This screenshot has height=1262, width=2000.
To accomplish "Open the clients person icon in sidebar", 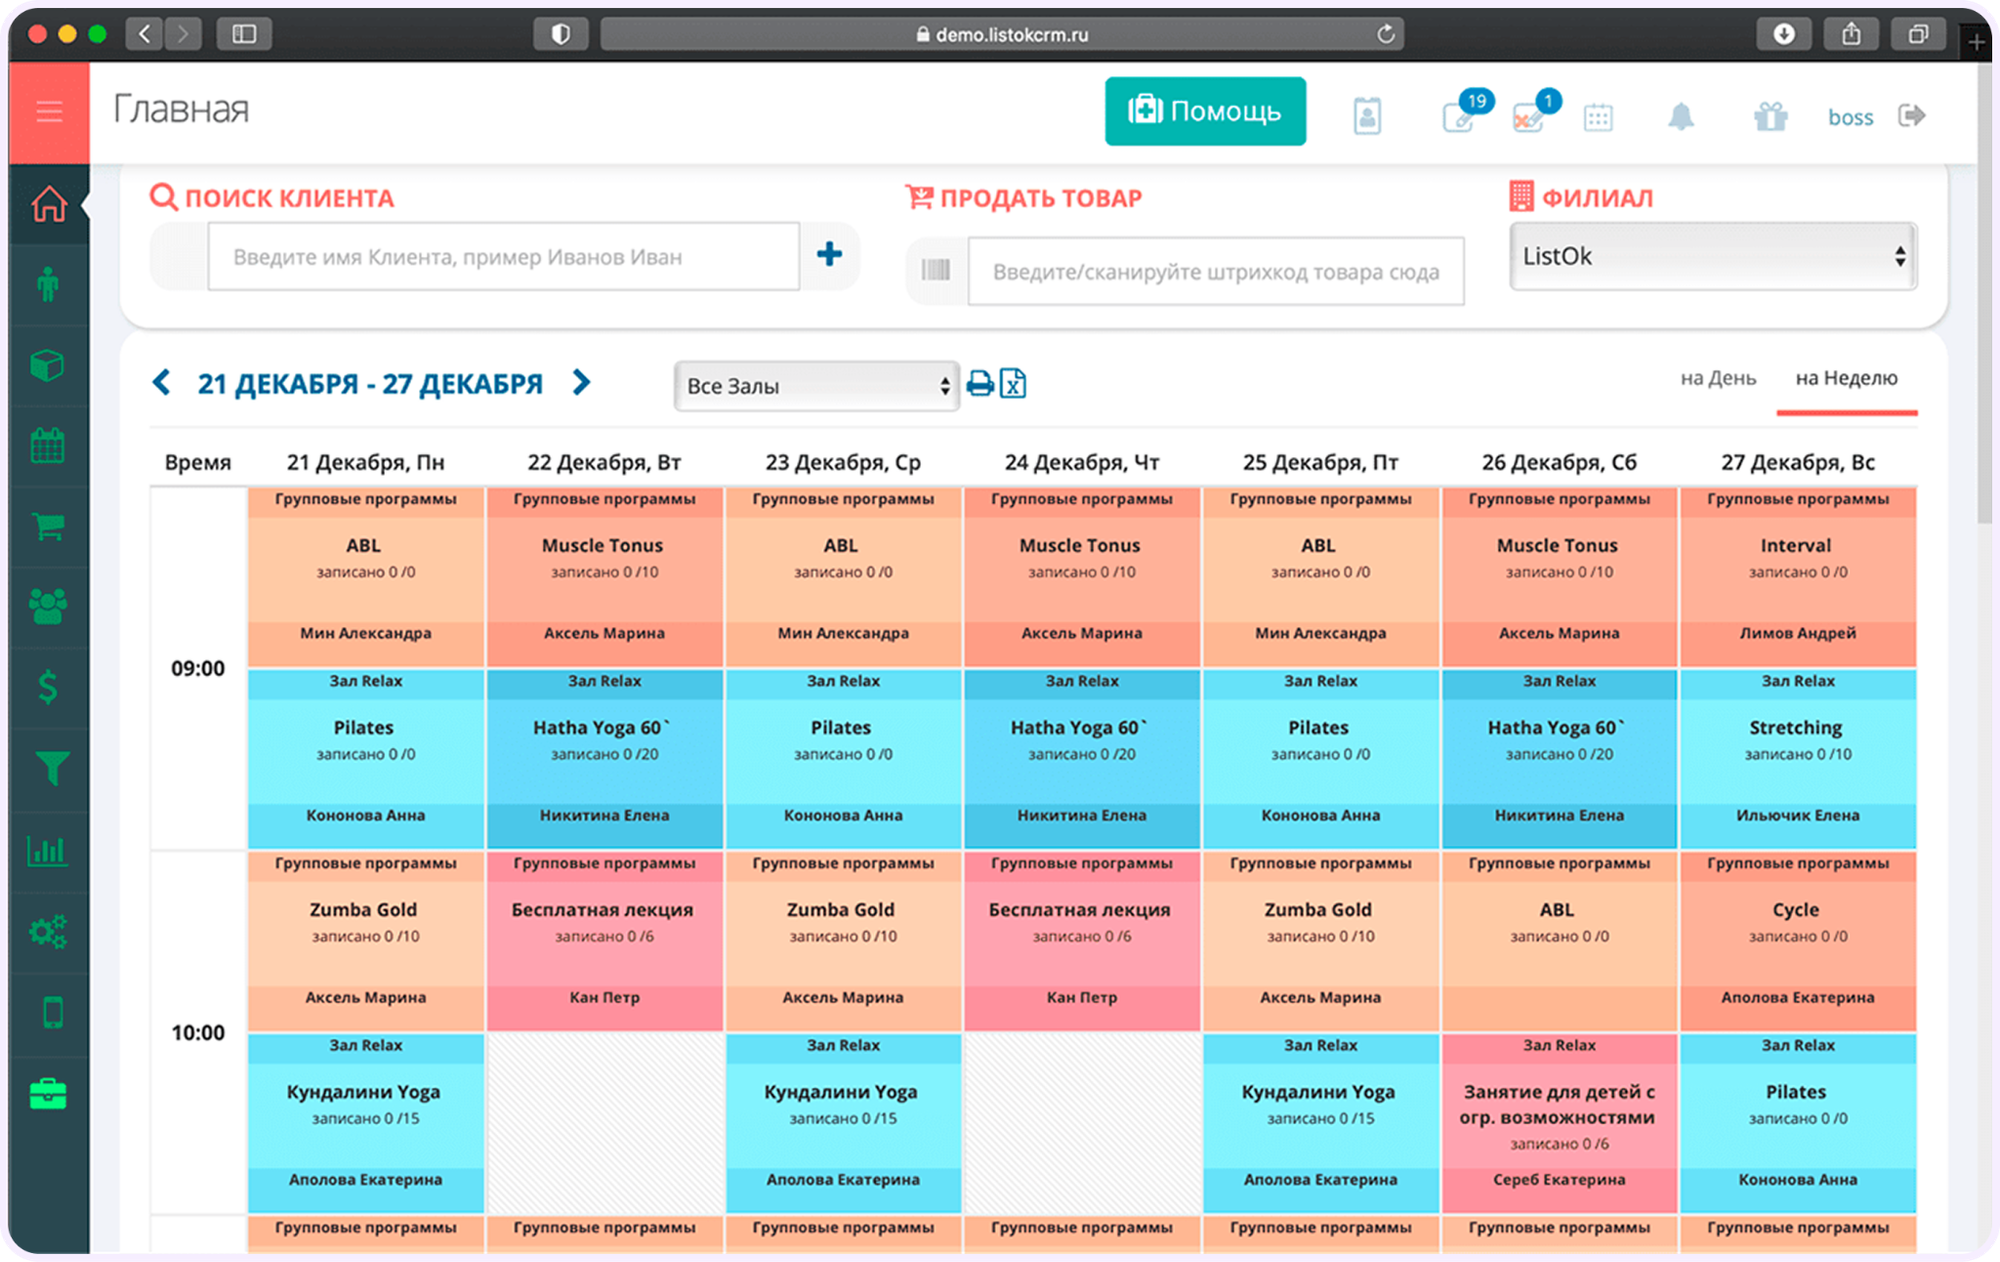I will click(48, 285).
